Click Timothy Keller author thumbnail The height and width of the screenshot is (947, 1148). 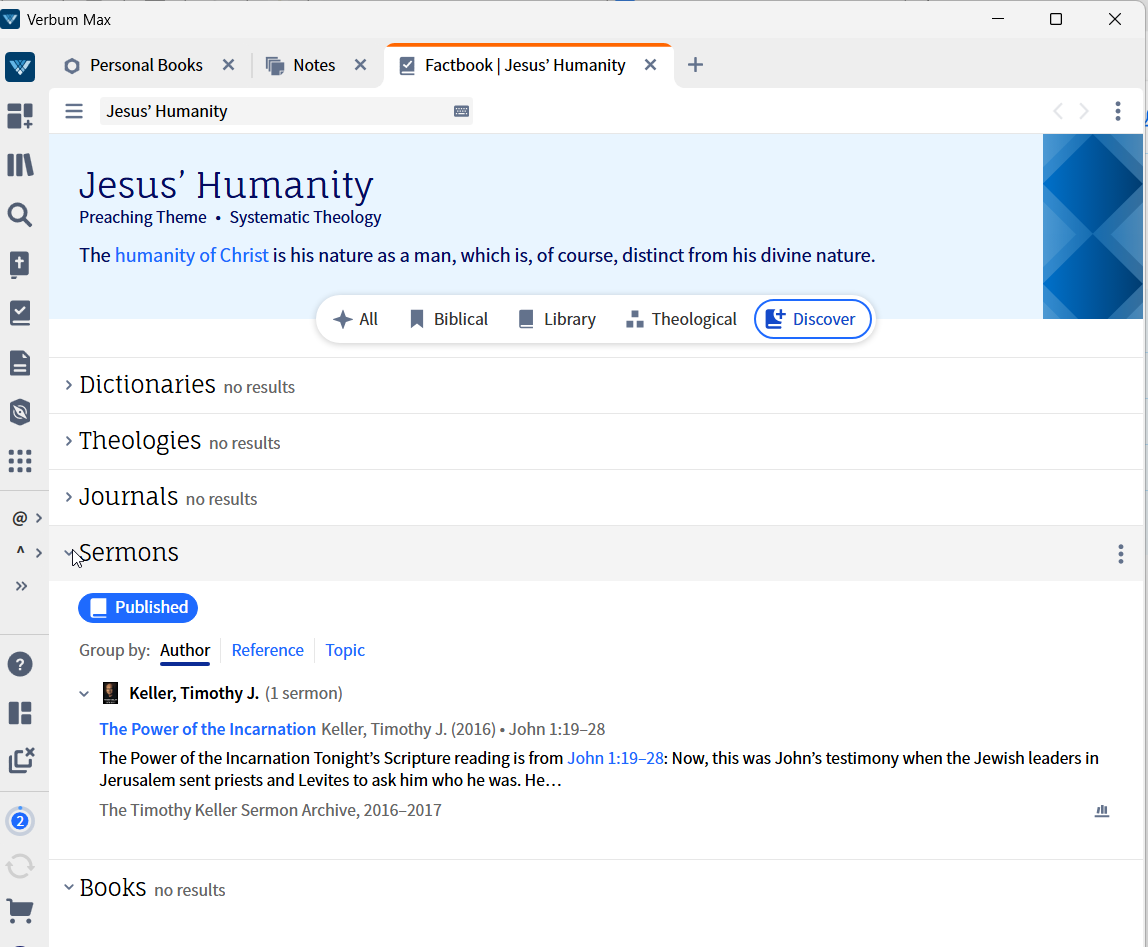pos(111,693)
